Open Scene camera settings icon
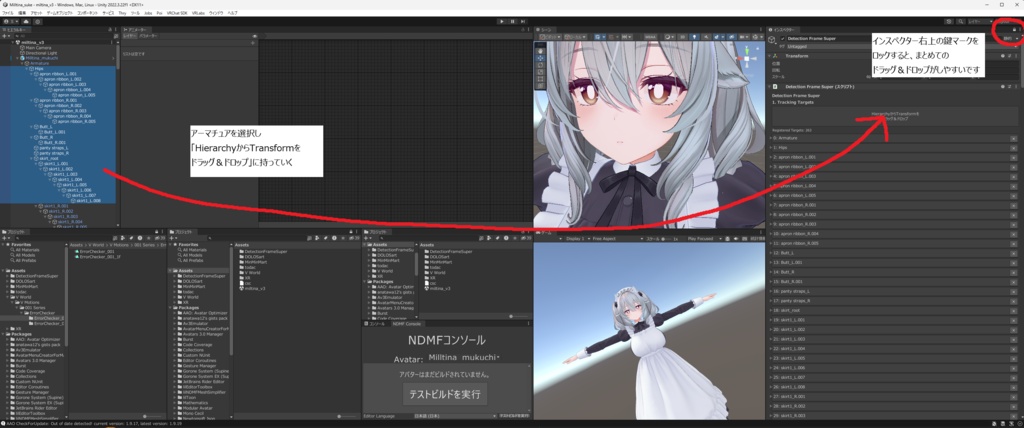 coord(742,37)
